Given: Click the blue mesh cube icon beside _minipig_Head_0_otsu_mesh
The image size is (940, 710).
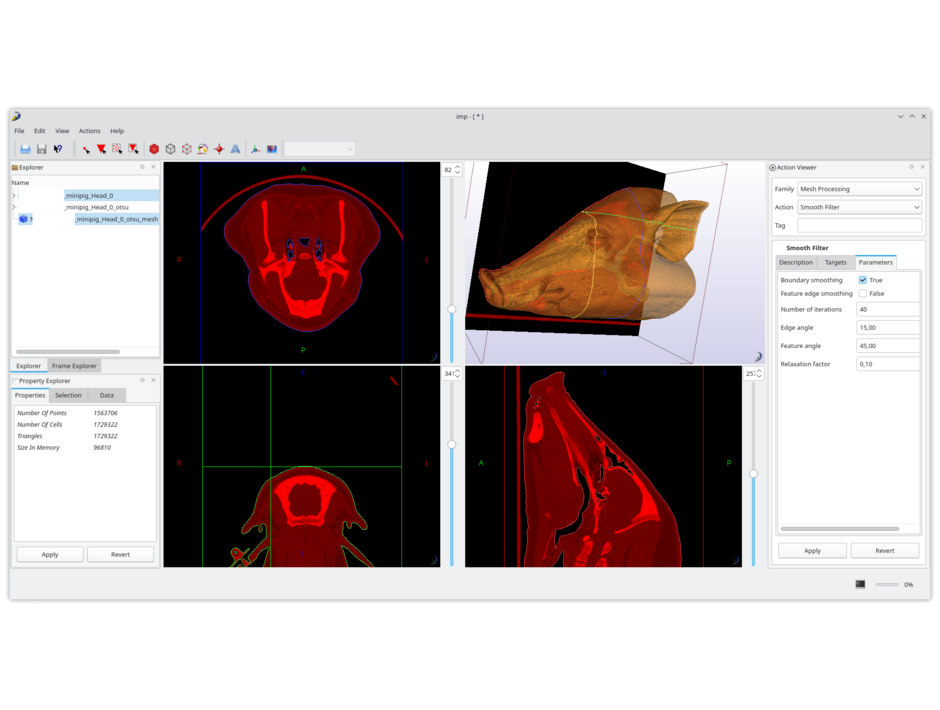Looking at the screenshot, I should tap(24, 218).
